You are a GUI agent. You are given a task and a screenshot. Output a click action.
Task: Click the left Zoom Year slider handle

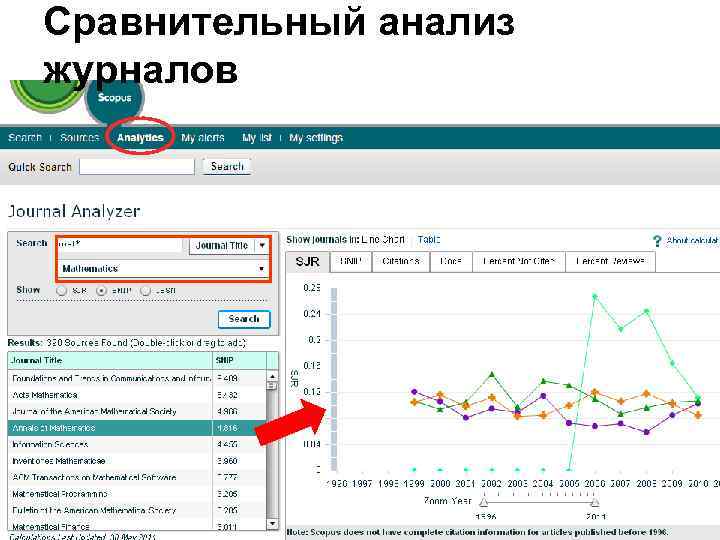(x=484, y=501)
